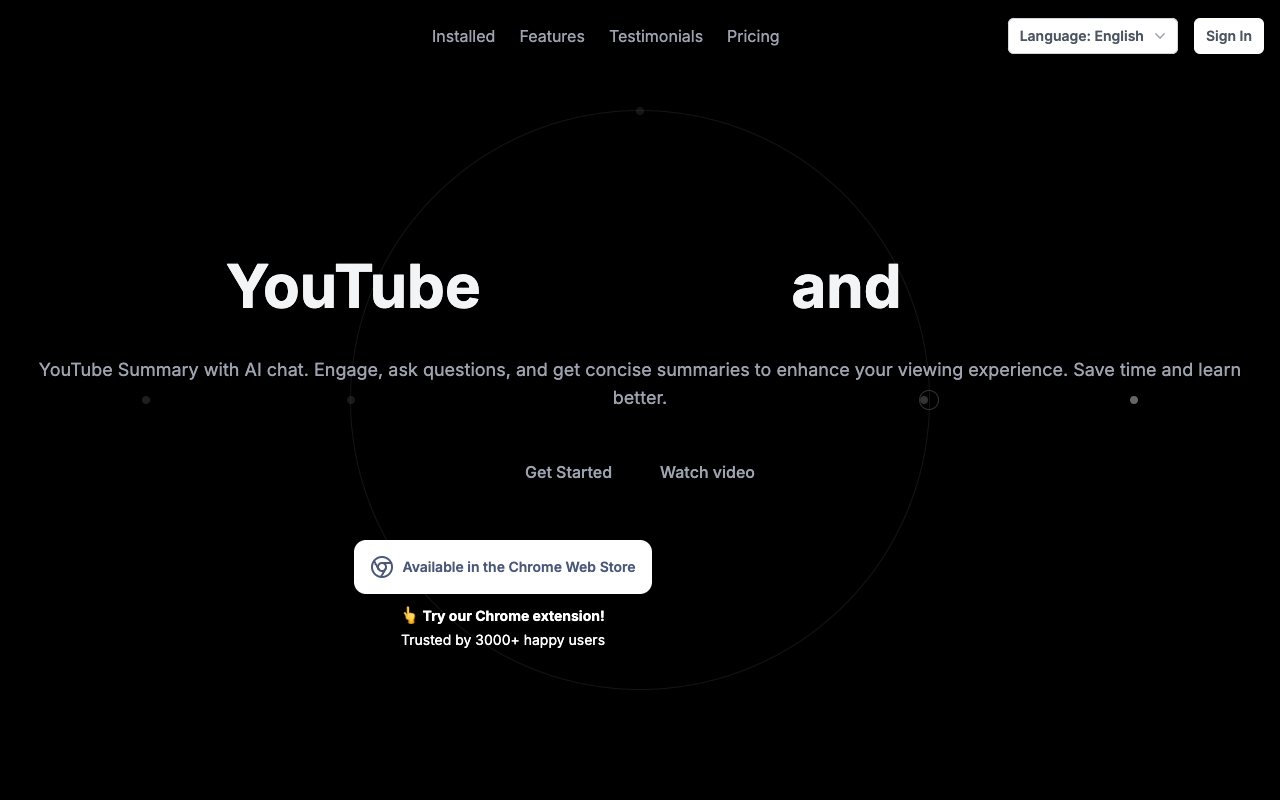Open the Testimonials nav link
Viewport: 1280px width, 800px height.
656,36
